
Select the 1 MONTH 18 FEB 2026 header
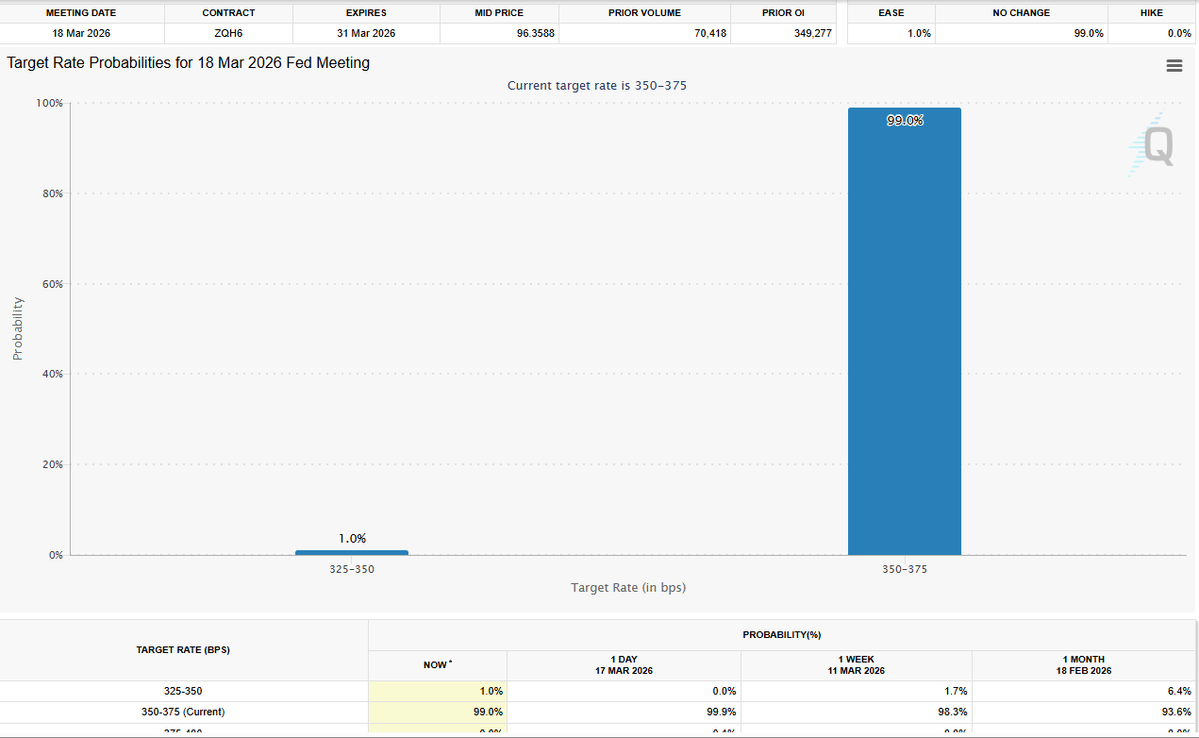1084,665
